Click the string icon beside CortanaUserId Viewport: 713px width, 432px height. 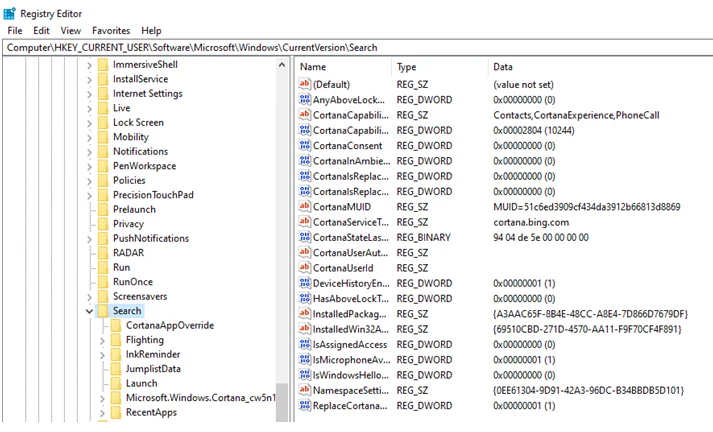pos(304,268)
